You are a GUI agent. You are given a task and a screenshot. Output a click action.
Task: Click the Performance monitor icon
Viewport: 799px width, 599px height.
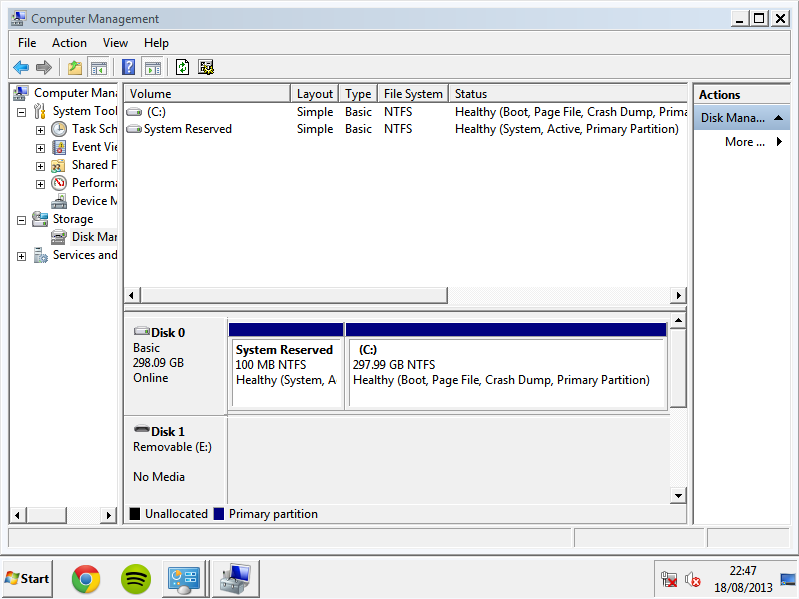(x=59, y=183)
